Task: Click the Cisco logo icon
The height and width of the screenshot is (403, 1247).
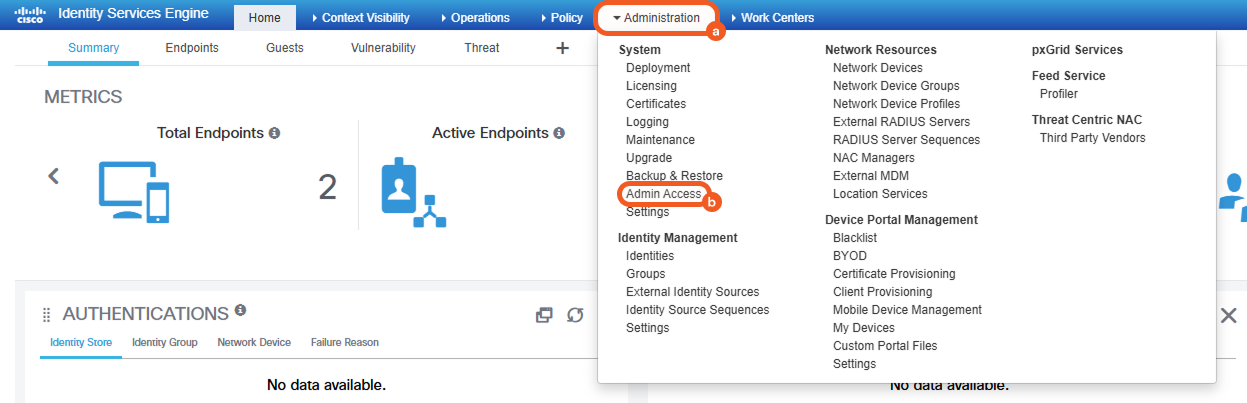Action: coord(30,15)
